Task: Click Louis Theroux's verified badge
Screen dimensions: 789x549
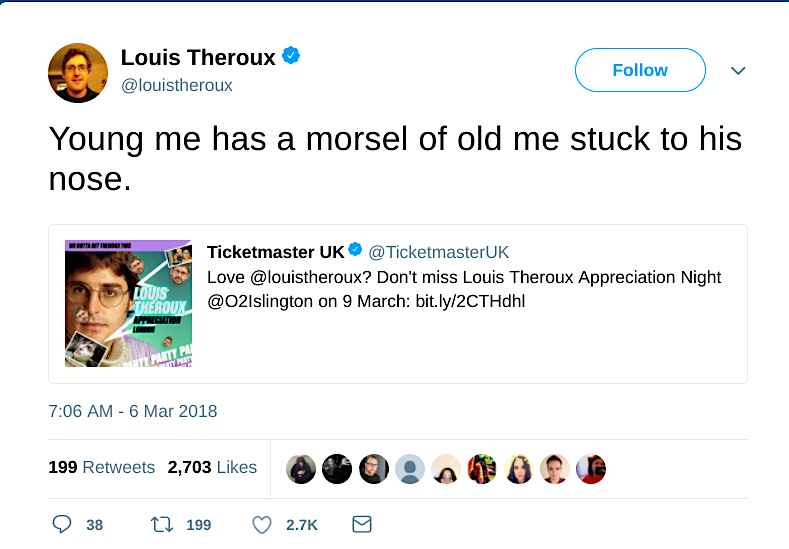Action: pos(291,55)
